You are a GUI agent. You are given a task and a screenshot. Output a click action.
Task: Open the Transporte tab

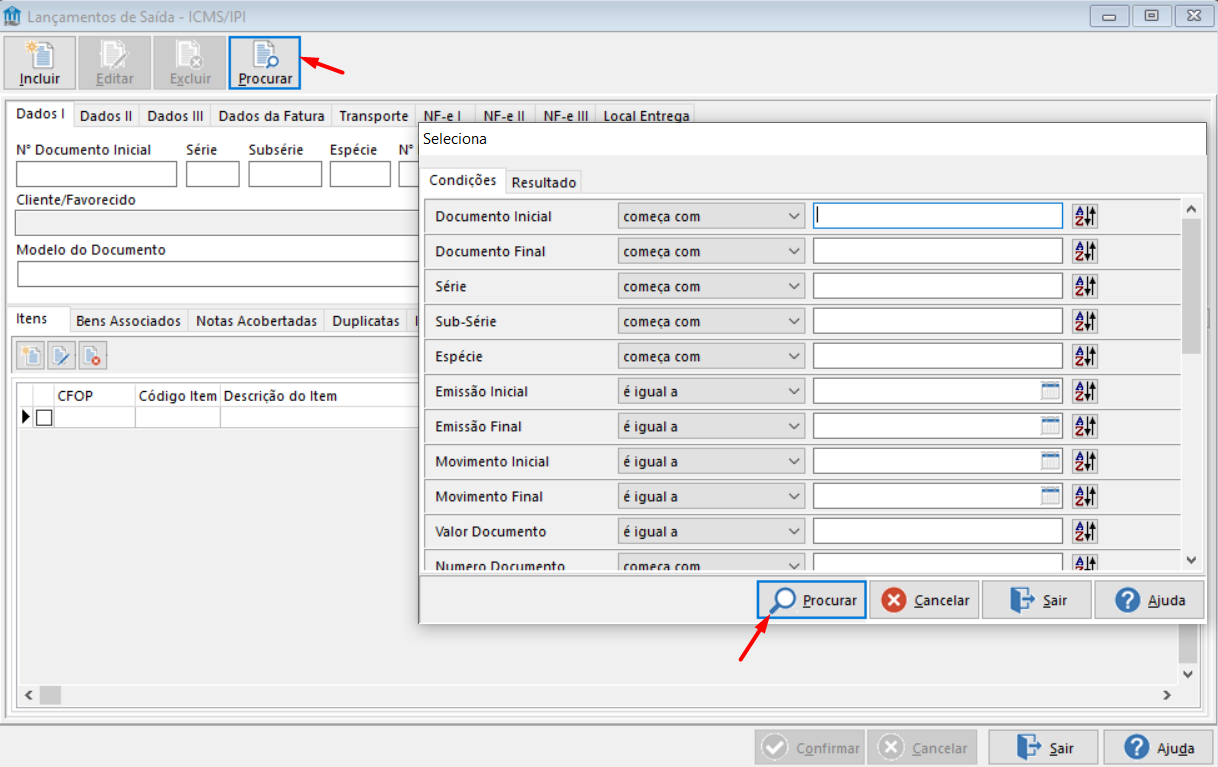coord(374,116)
